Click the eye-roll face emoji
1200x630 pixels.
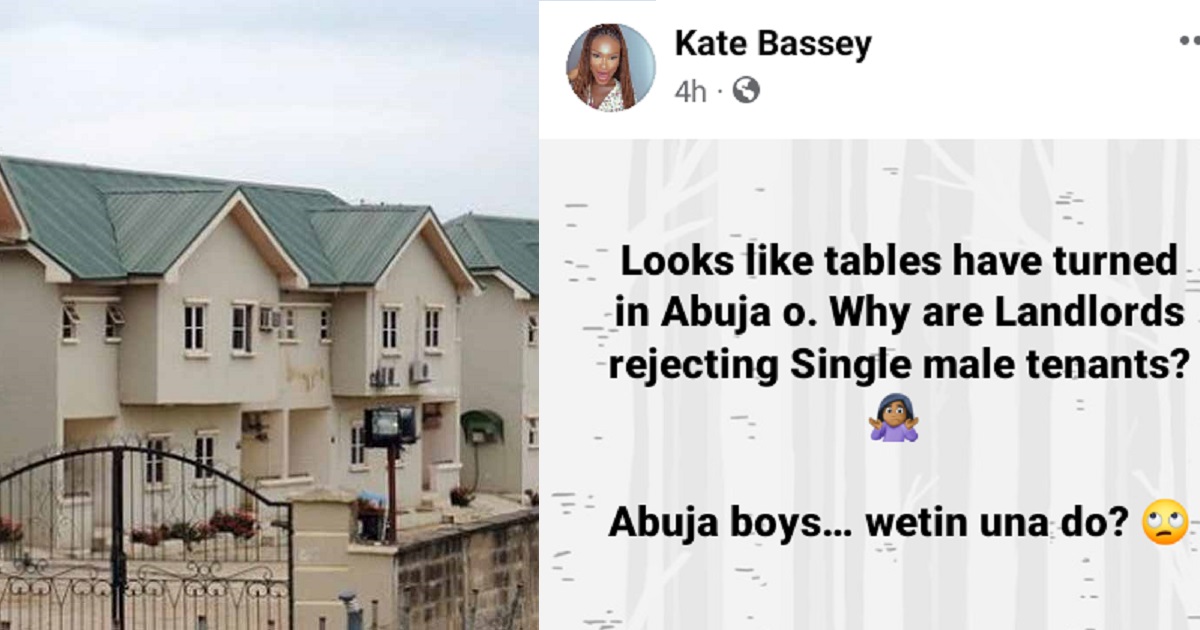pos(1168,522)
